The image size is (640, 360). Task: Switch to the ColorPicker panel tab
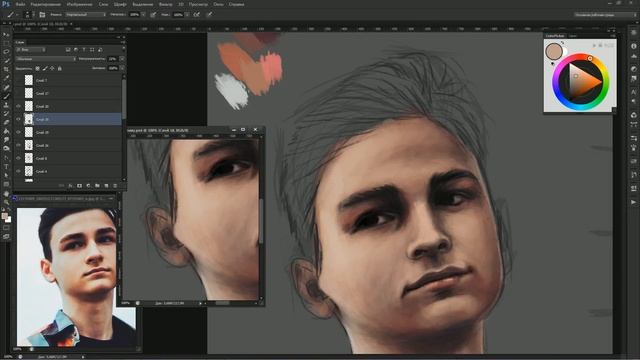tap(555, 36)
